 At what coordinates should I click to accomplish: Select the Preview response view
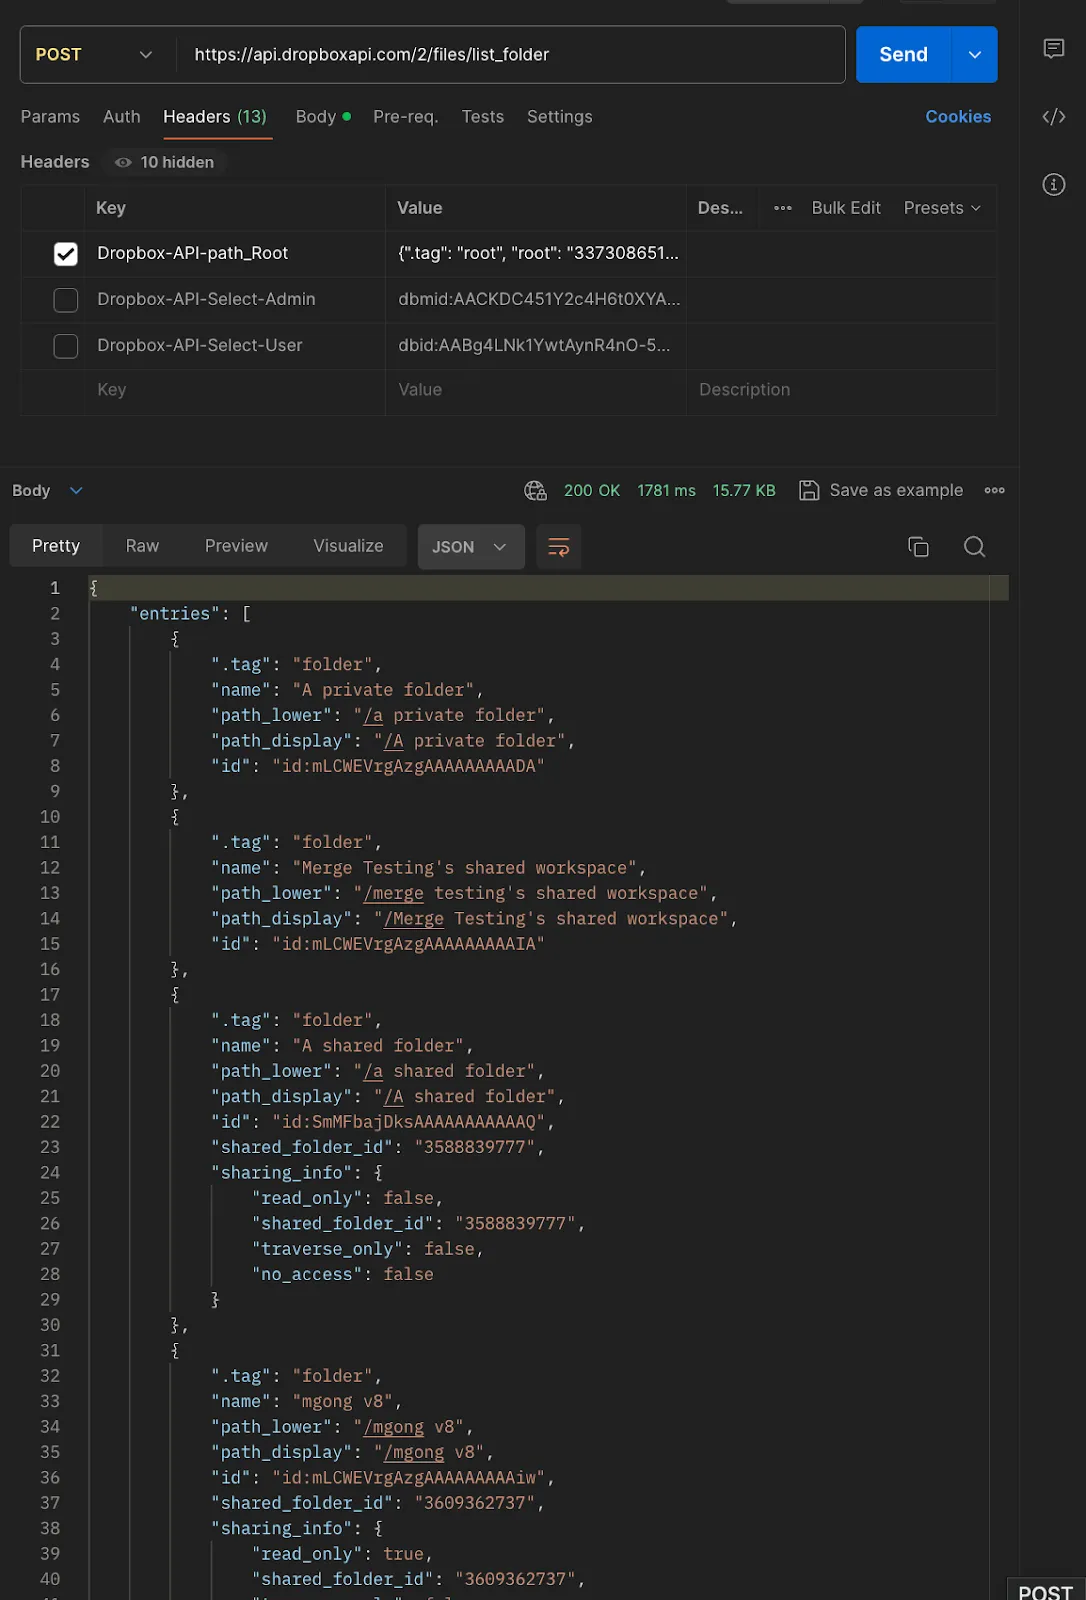coord(236,546)
